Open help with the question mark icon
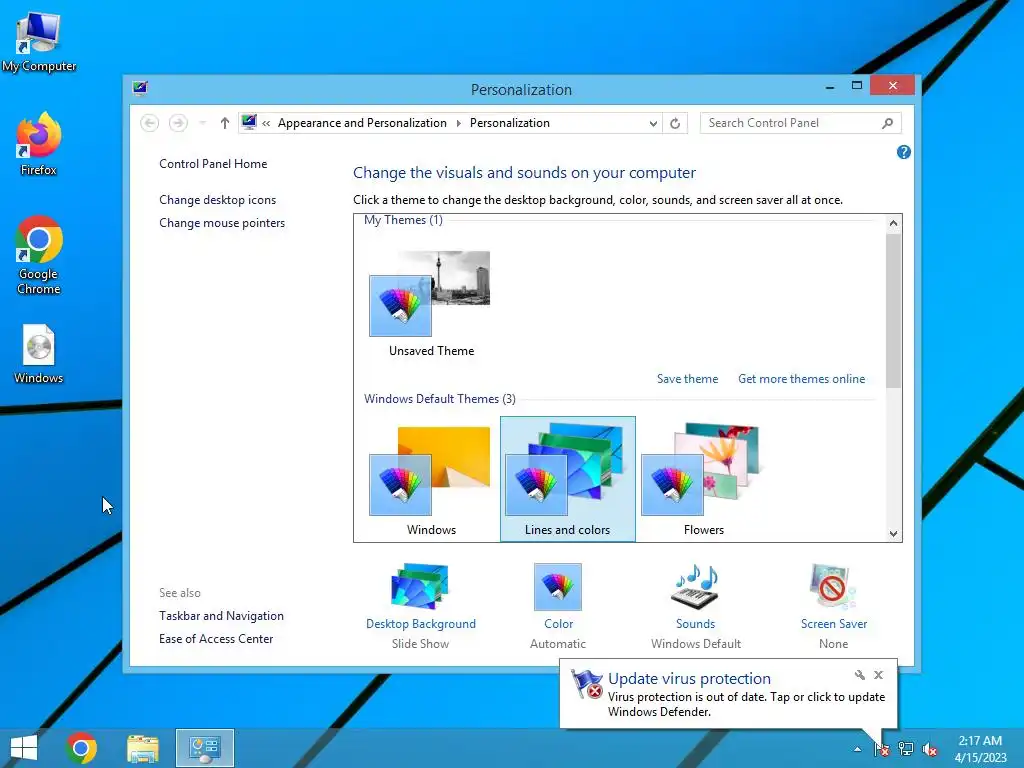This screenshot has width=1024, height=768. [904, 152]
